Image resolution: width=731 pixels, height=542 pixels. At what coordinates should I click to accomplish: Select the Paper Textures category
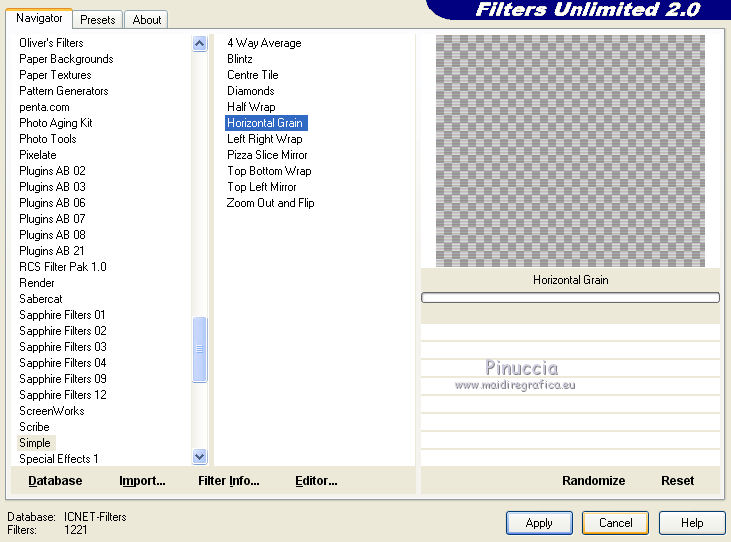point(55,75)
